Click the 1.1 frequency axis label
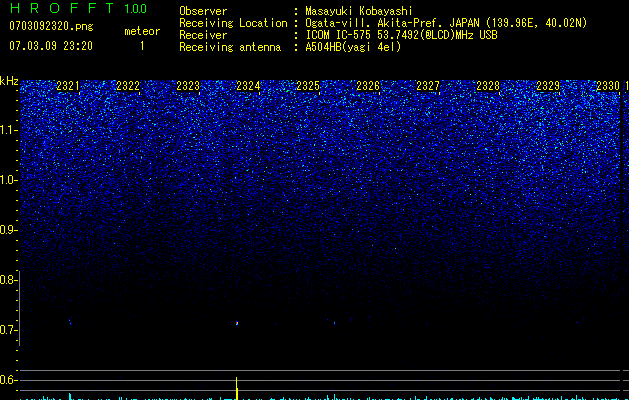629x400 pixels. point(8,130)
